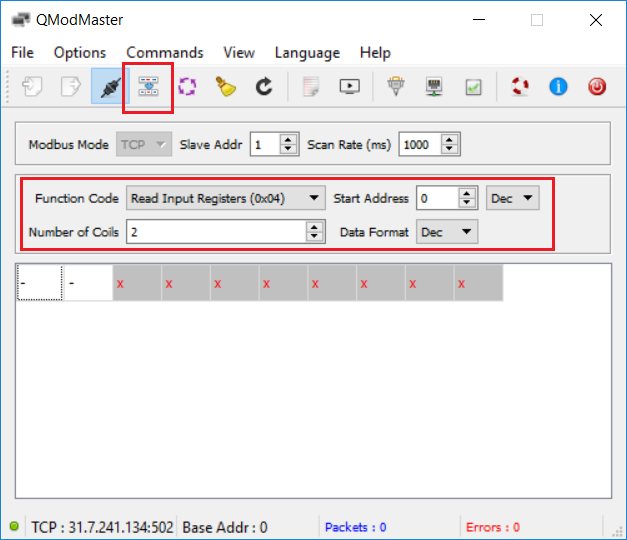Click the Packets : 0 status text
The height and width of the screenshot is (540, 627).
[x=355, y=527]
